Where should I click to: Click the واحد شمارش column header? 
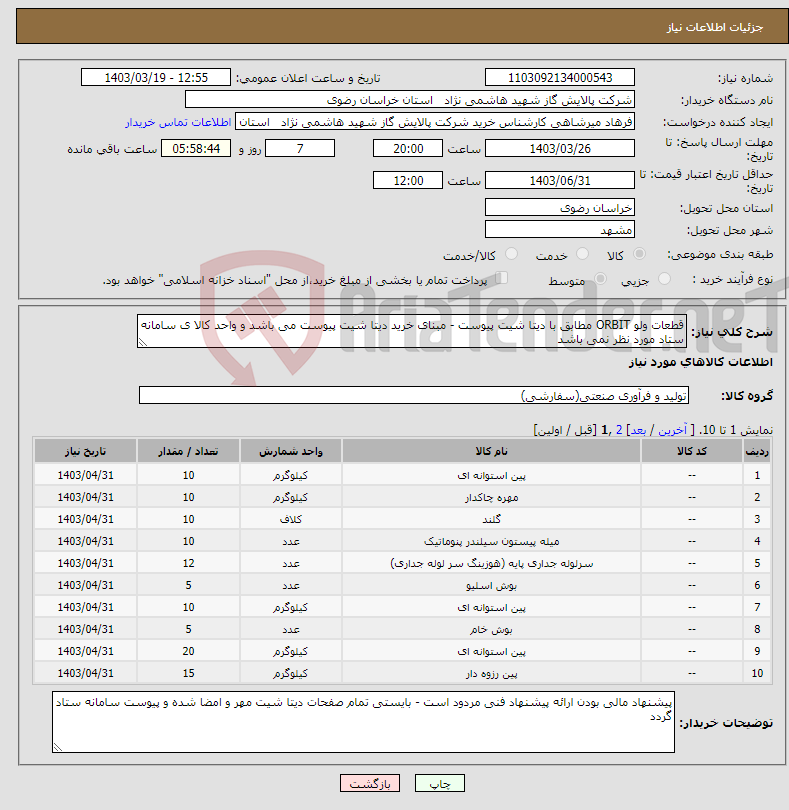[x=290, y=451]
